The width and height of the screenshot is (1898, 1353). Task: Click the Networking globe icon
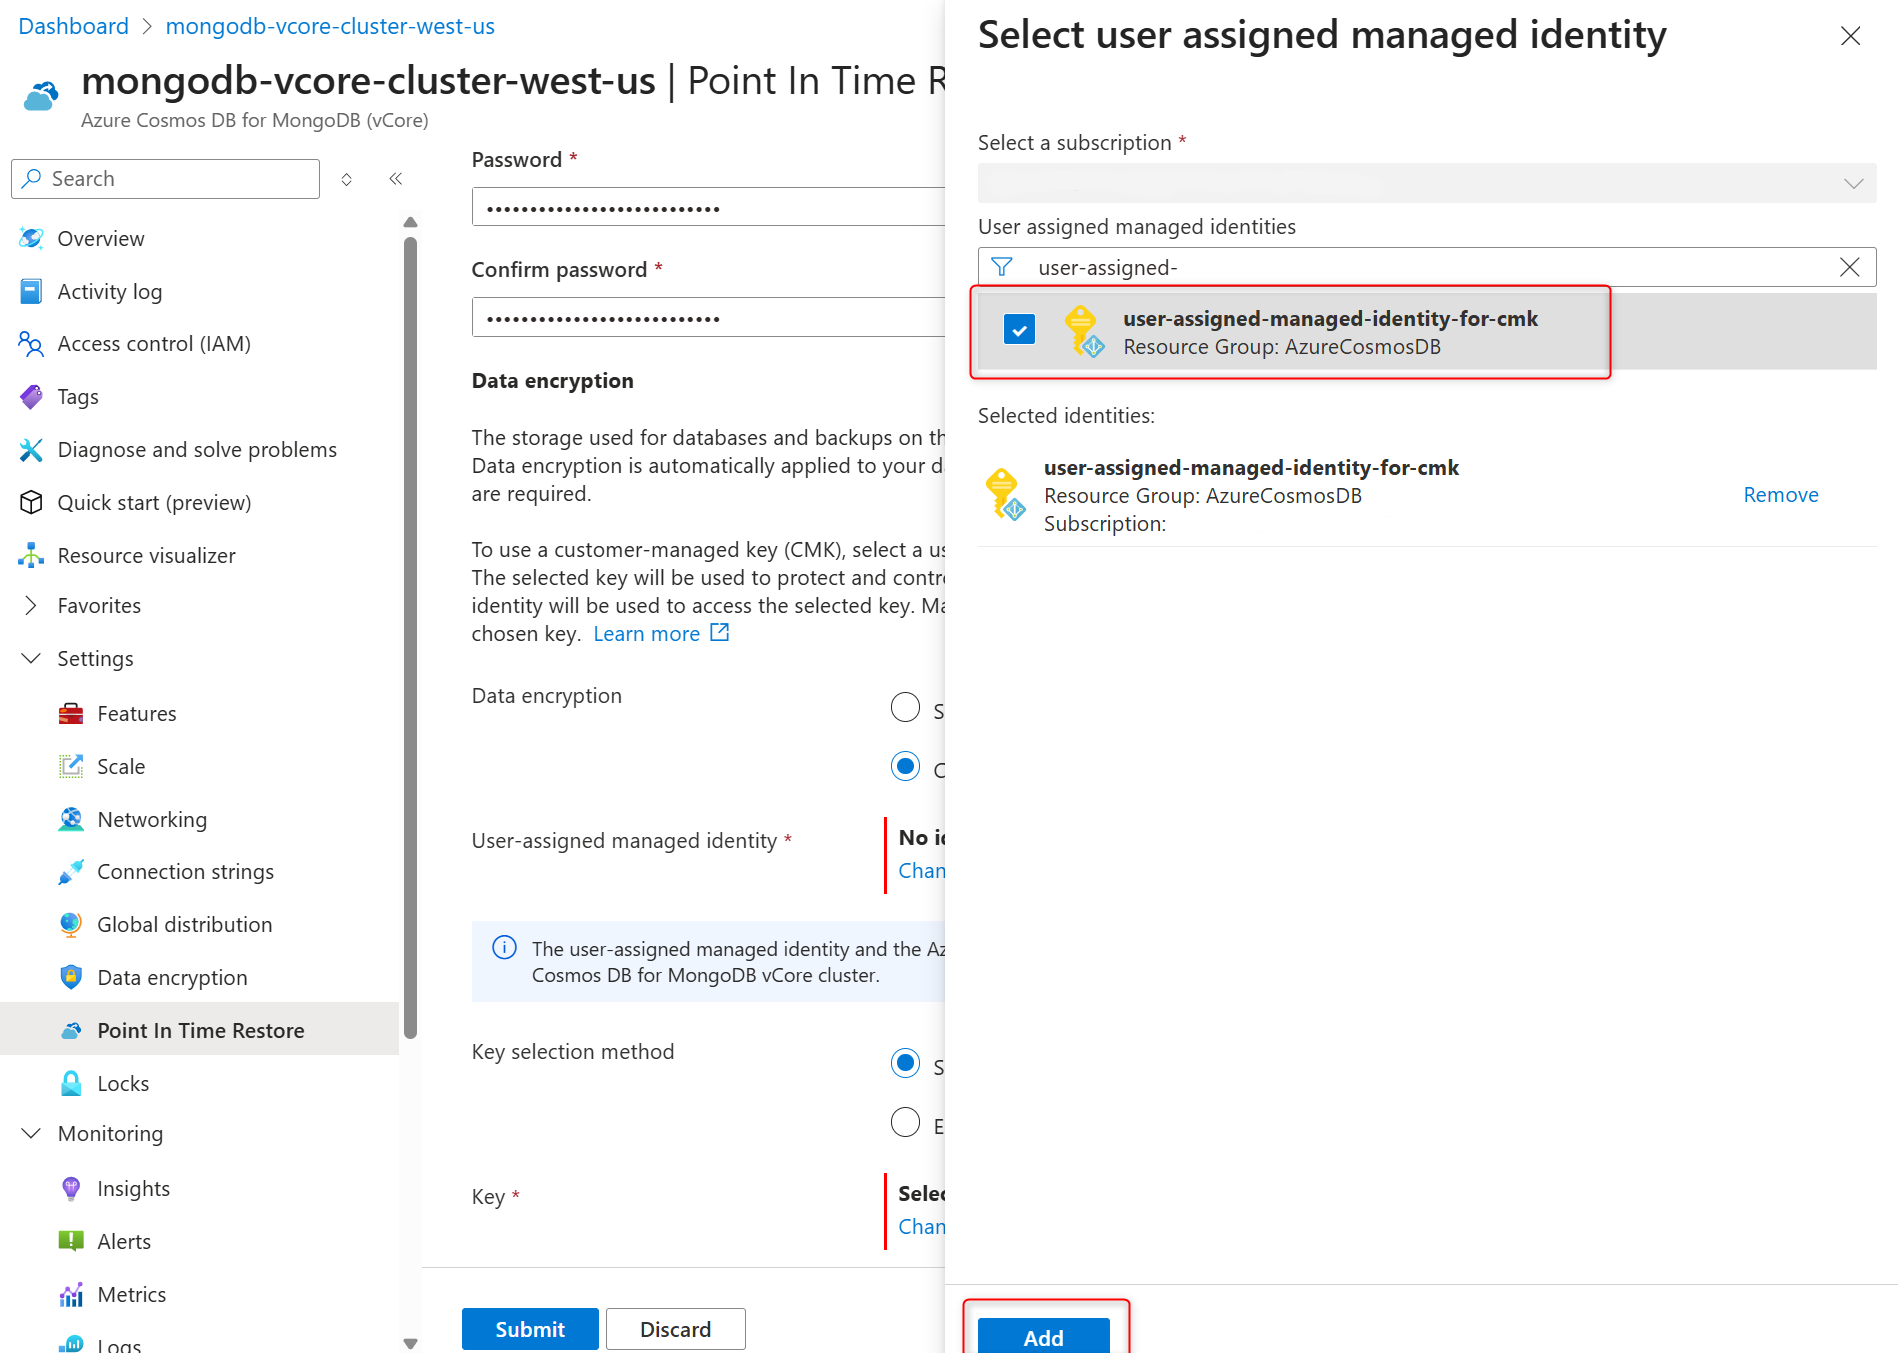(x=71, y=819)
